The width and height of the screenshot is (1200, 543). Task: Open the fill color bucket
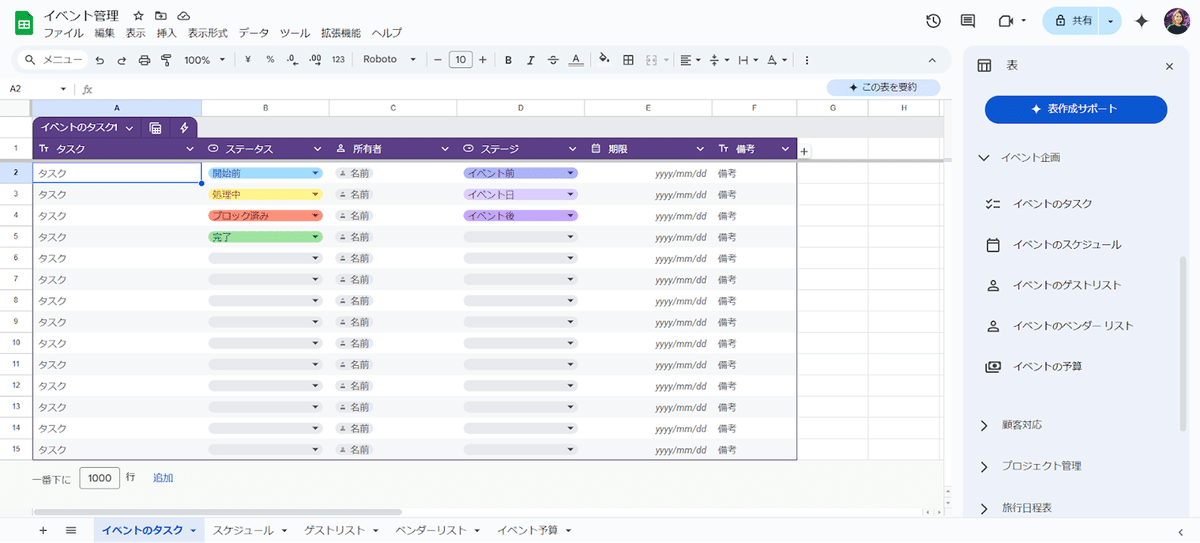click(604, 60)
